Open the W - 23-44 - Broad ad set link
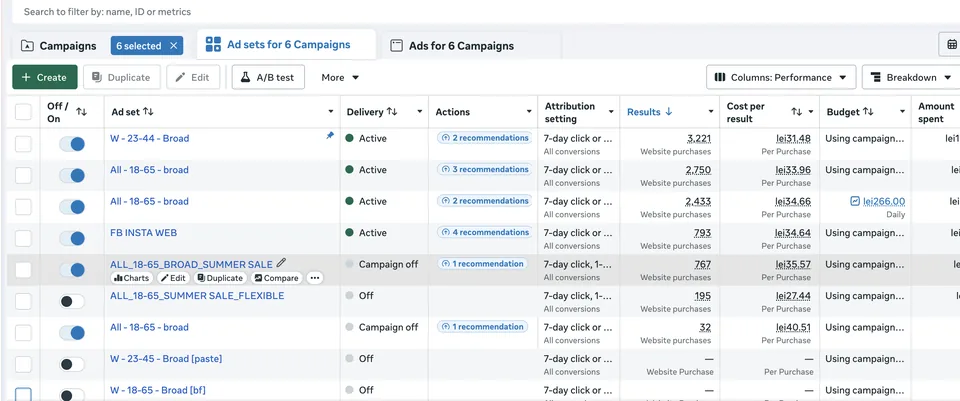 pos(149,138)
